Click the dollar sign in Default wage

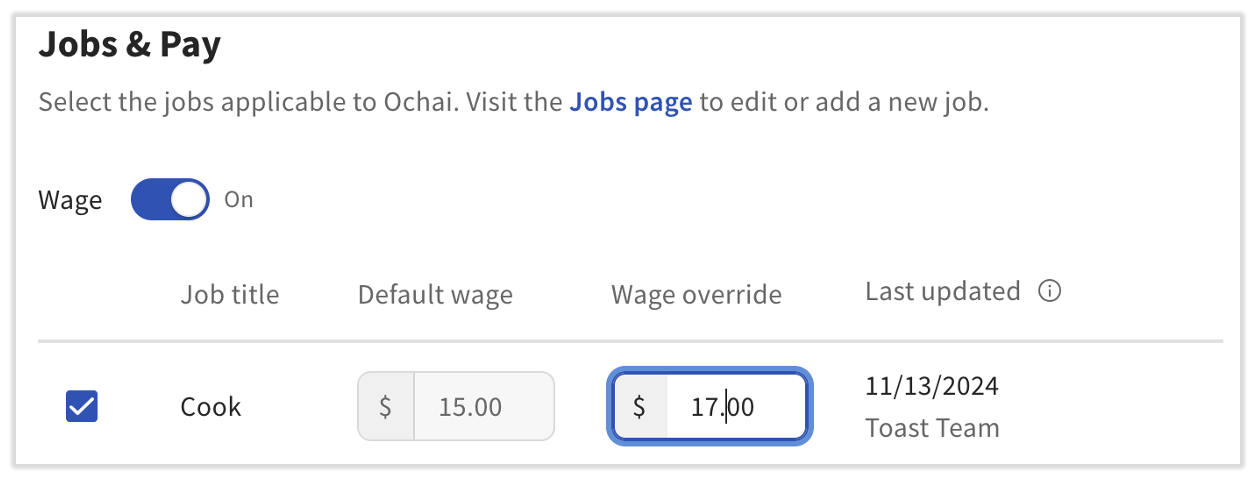[385, 407]
